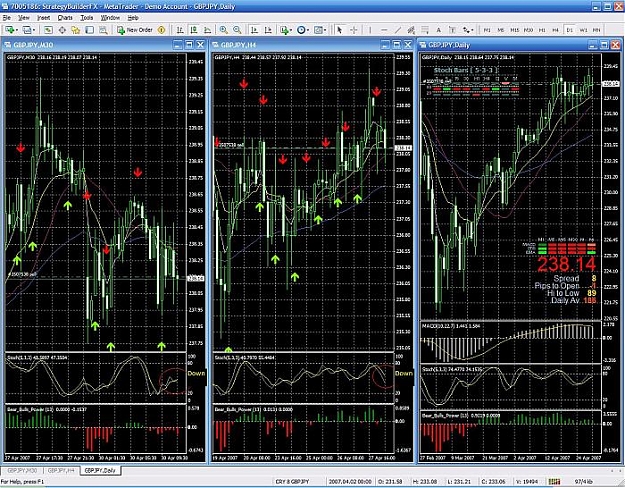Viewport: 625px width, 488px height.
Task: Toggle Expert Advisors on or off
Action: pos(161,30)
